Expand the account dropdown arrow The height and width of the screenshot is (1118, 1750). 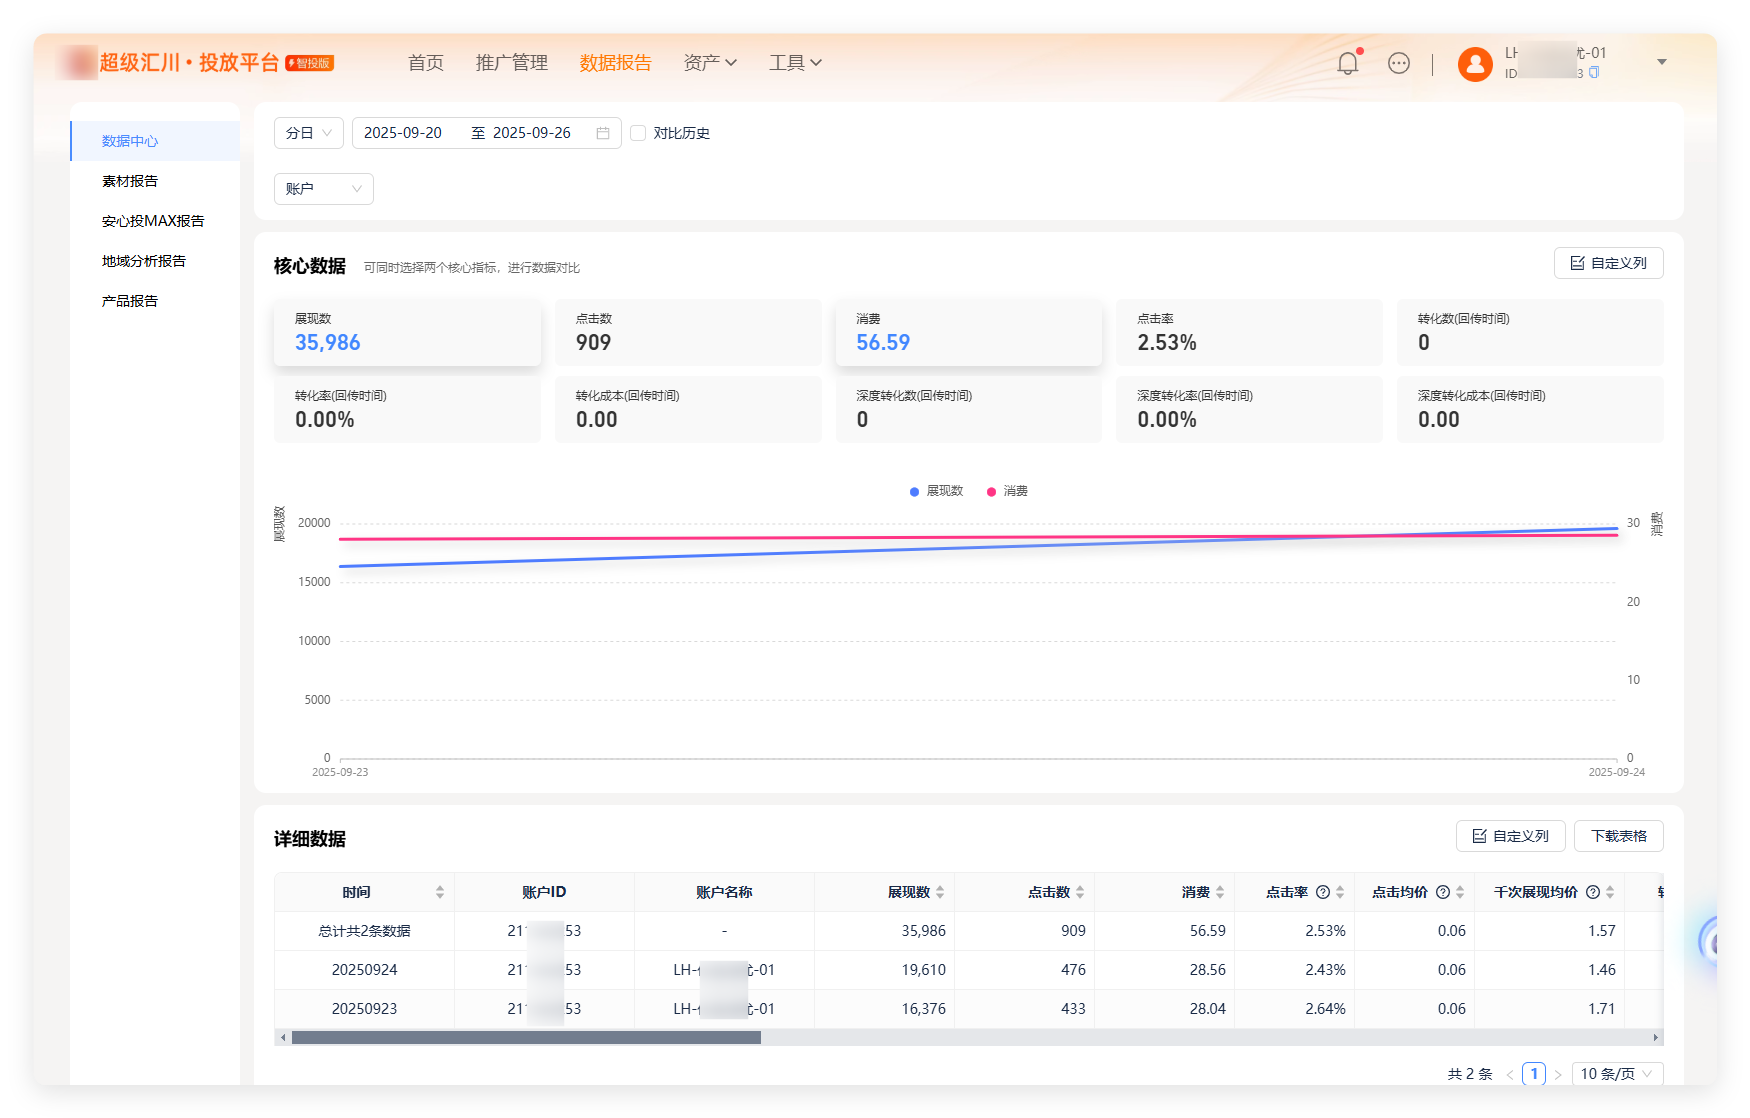[x=1662, y=62]
